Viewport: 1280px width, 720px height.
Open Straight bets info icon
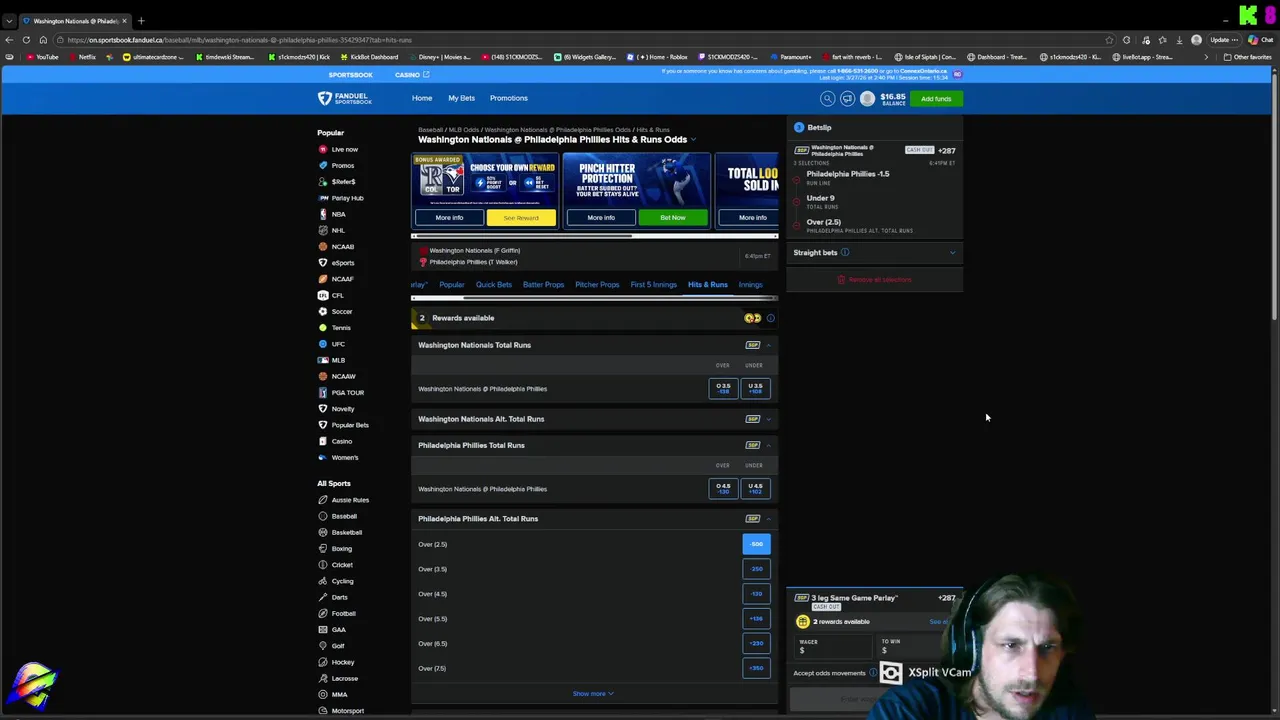(845, 253)
